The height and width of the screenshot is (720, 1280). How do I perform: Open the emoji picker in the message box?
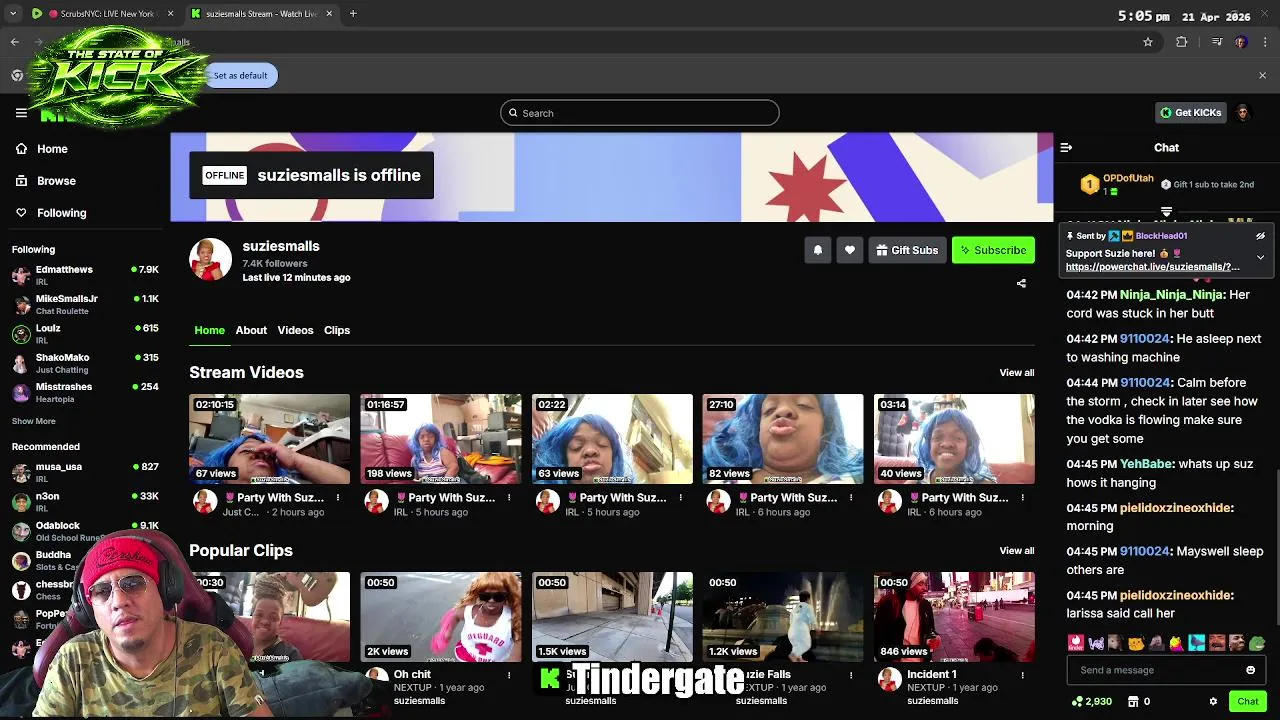point(1250,670)
